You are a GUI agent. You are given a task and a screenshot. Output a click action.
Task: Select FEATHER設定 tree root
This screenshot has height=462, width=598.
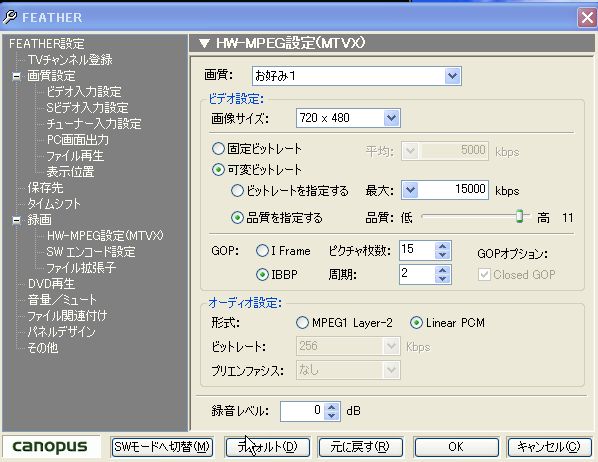[47, 44]
